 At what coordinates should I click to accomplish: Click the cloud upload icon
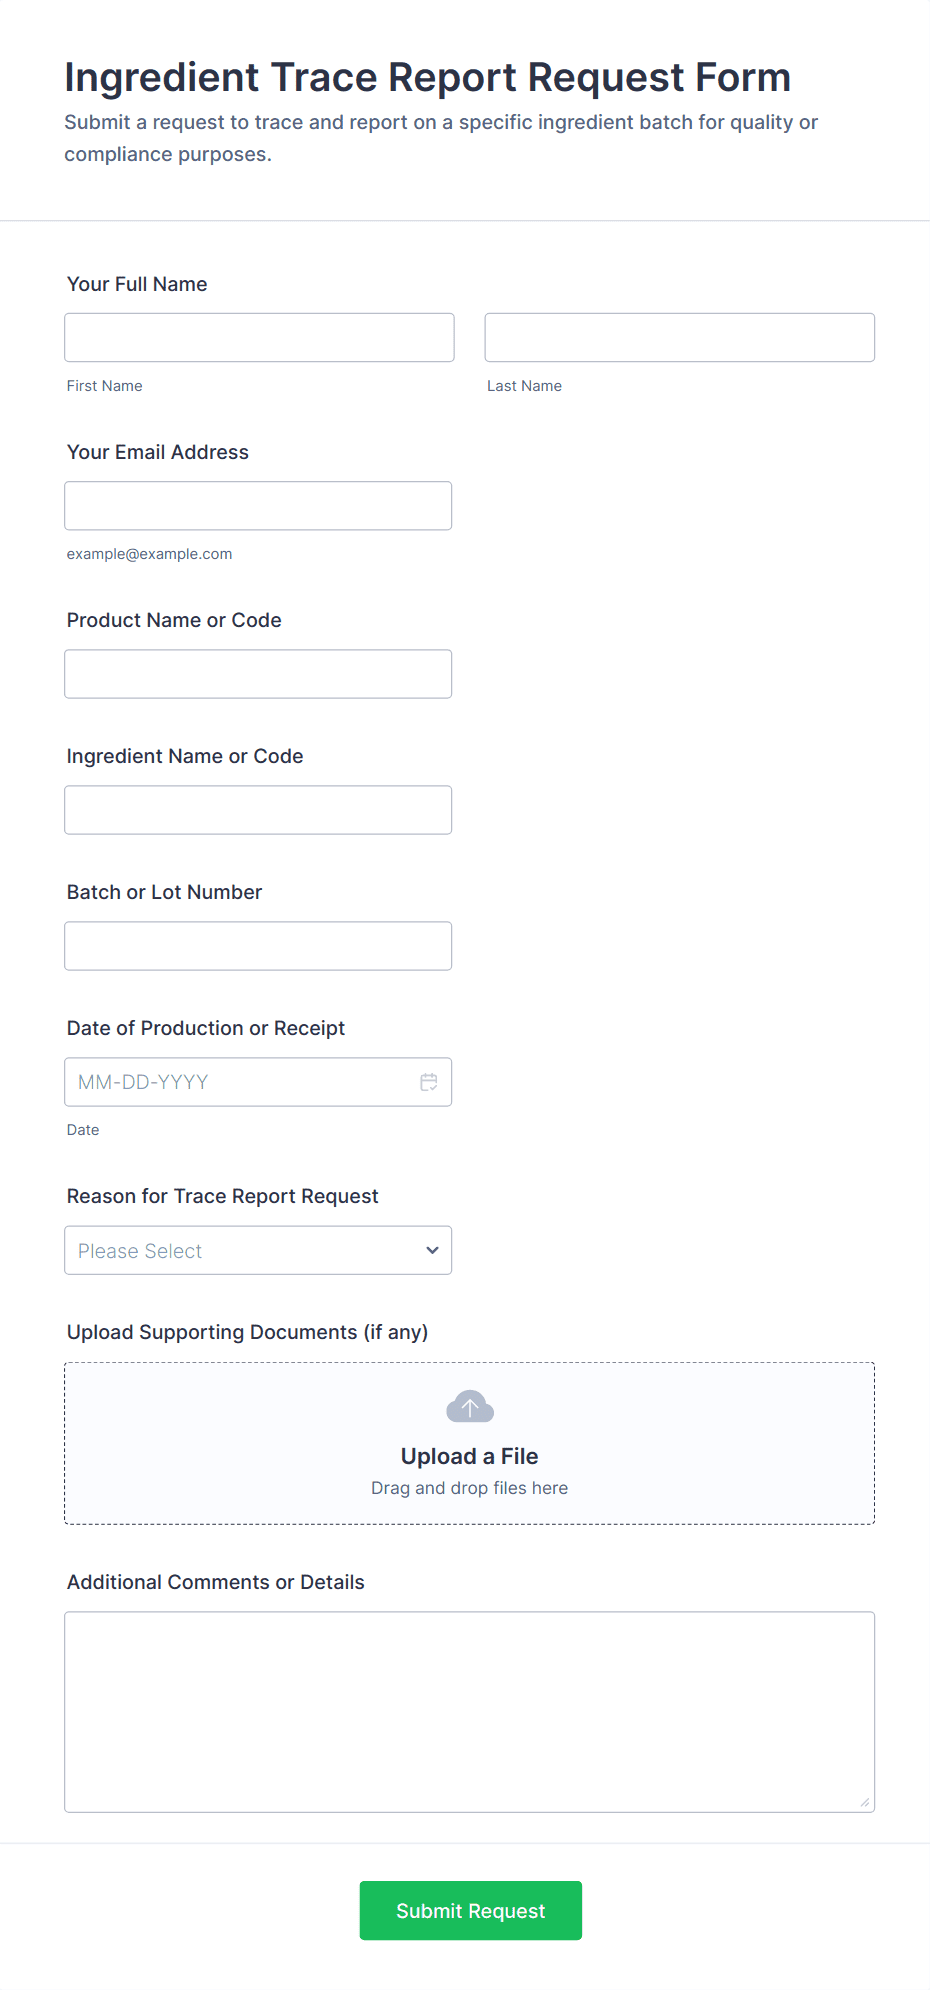point(470,1407)
